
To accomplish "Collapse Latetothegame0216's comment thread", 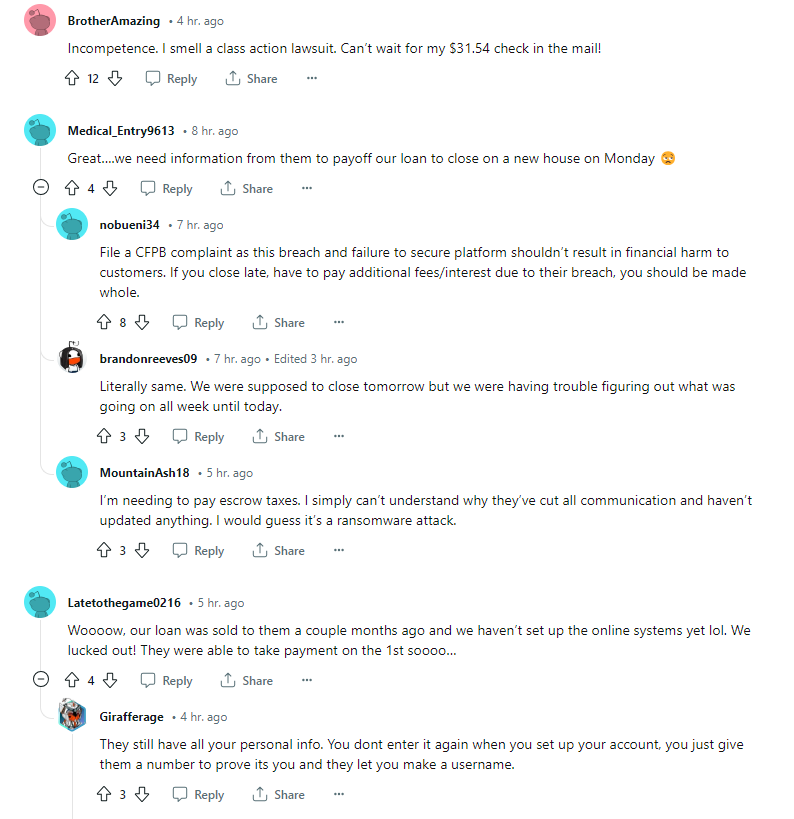I will 41,680.
